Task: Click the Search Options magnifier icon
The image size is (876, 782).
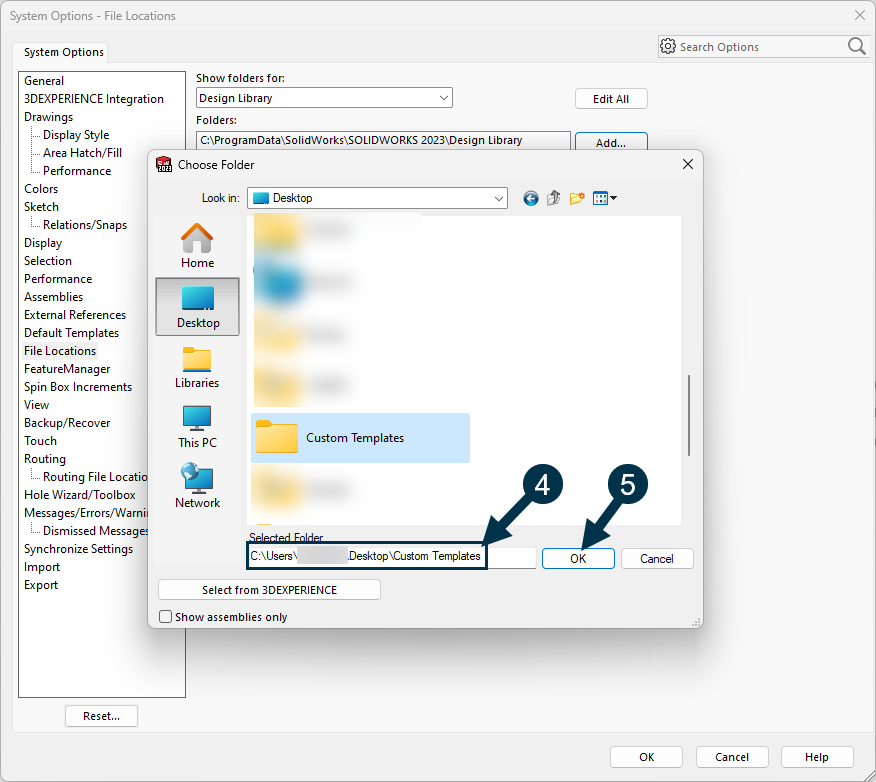Action: coord(856,46)
